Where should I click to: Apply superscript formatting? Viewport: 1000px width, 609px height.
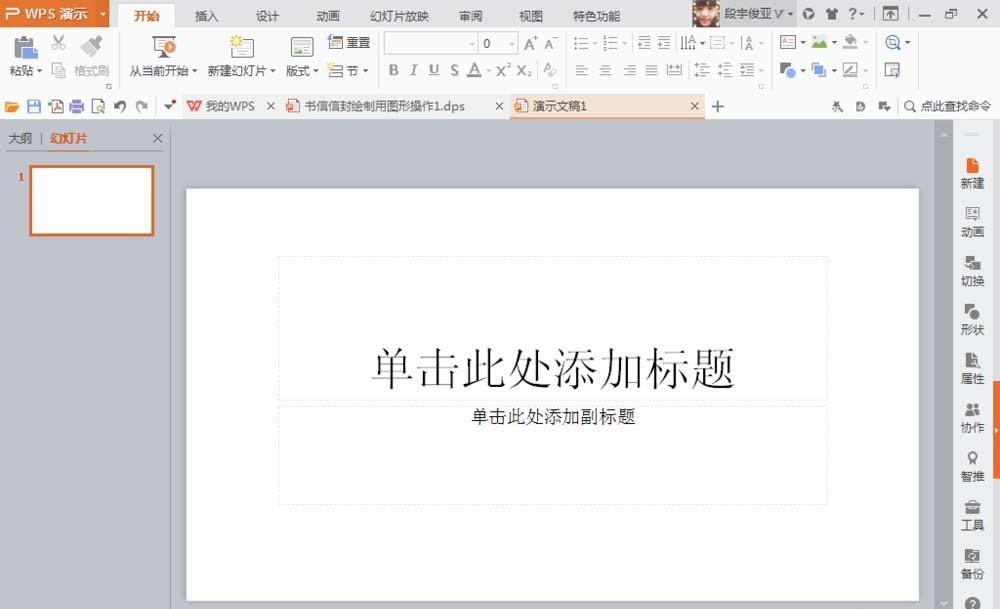pyautogui.click(x=504, y=70)
